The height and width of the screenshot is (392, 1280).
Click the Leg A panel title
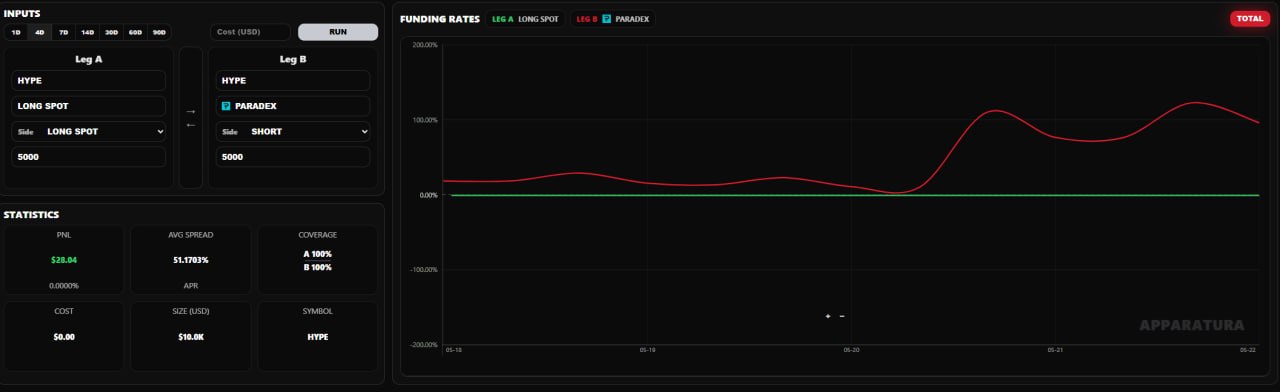click(89, 59)
